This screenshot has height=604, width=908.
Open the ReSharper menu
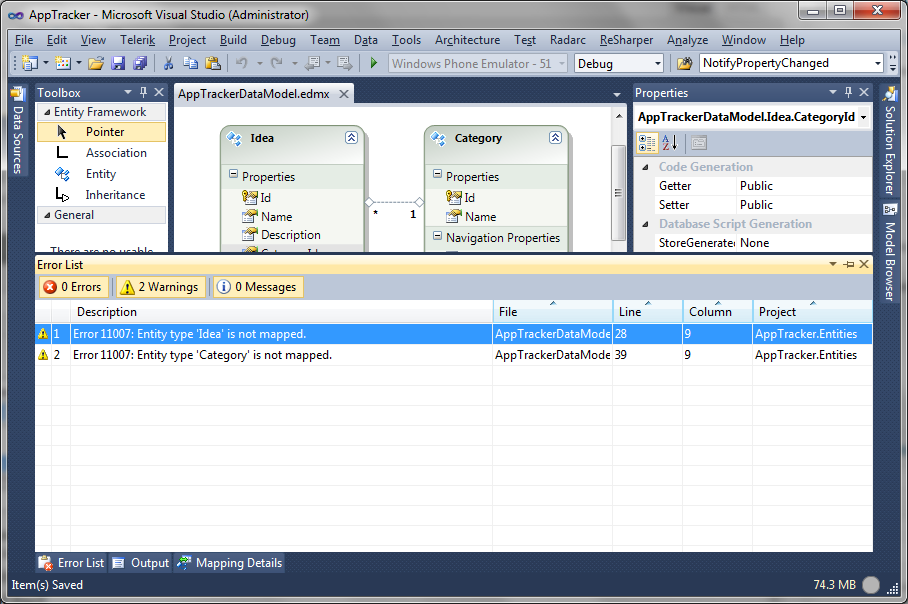coord(626,40)
